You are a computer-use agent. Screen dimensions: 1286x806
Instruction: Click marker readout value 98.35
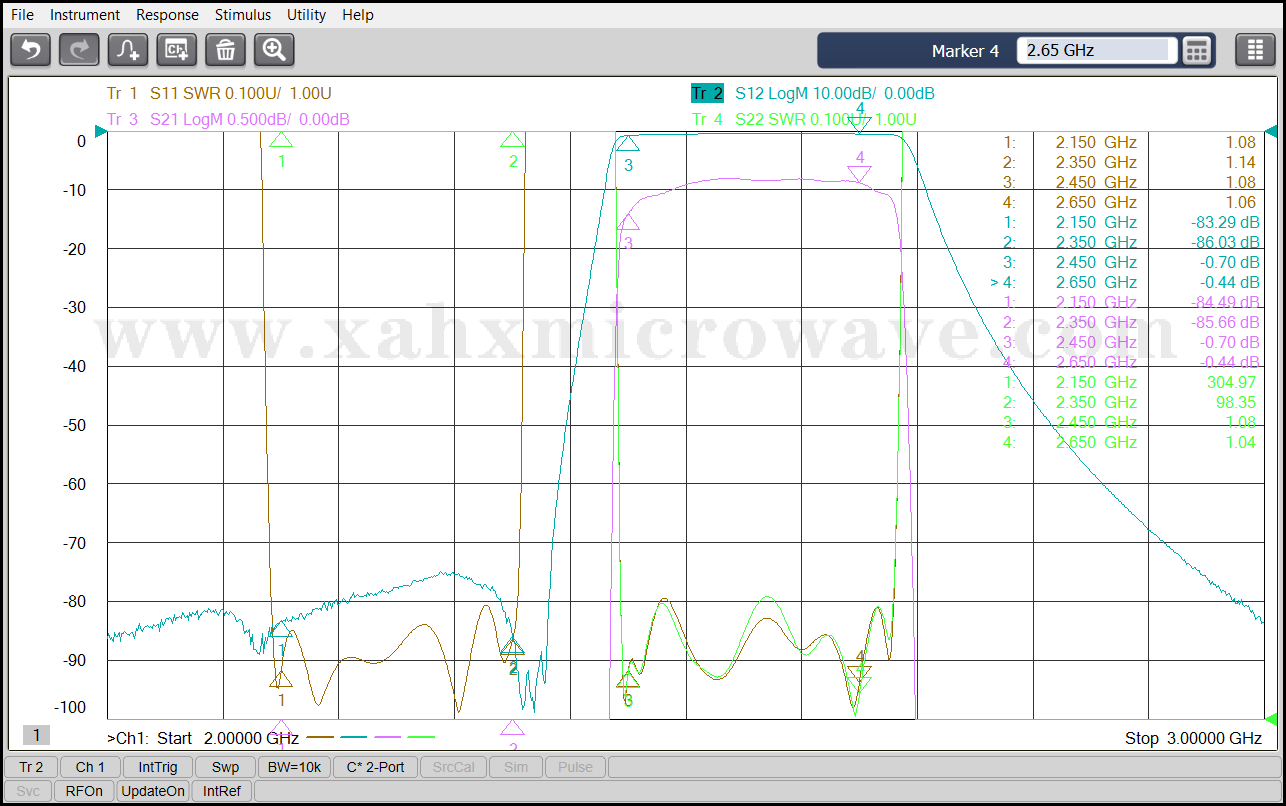pos(1236,402)
